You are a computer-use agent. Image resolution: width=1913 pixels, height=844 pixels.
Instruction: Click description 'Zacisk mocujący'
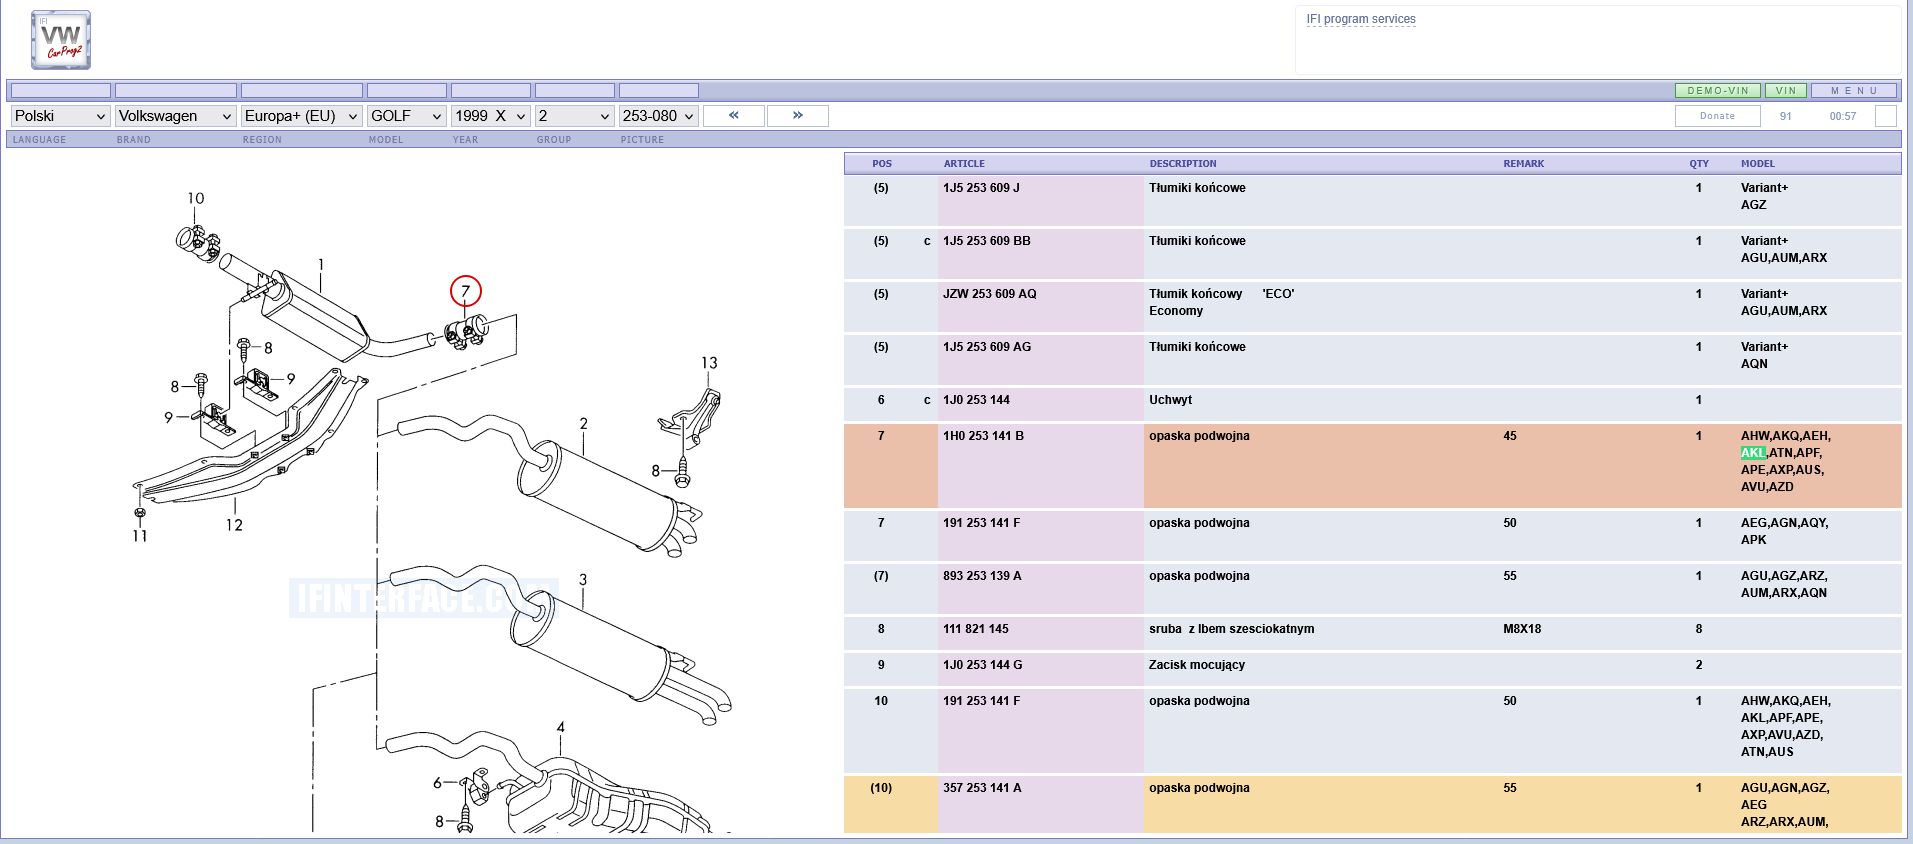pos(1197,665)
